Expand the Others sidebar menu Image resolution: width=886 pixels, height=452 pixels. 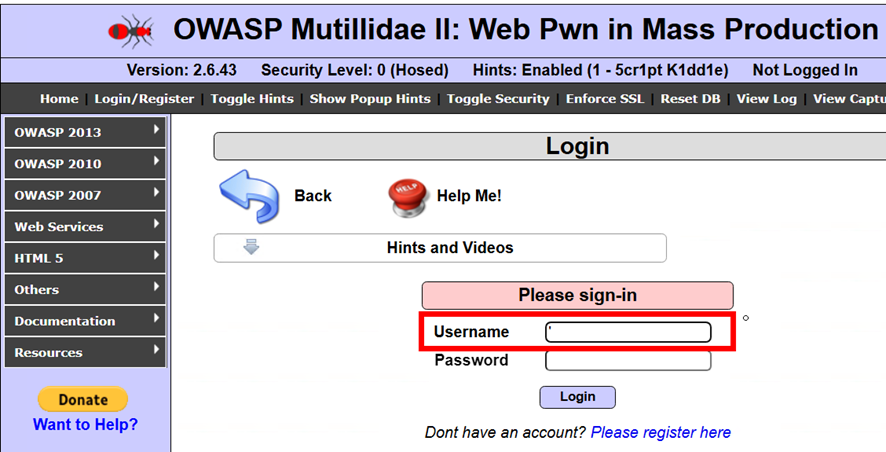85,290
